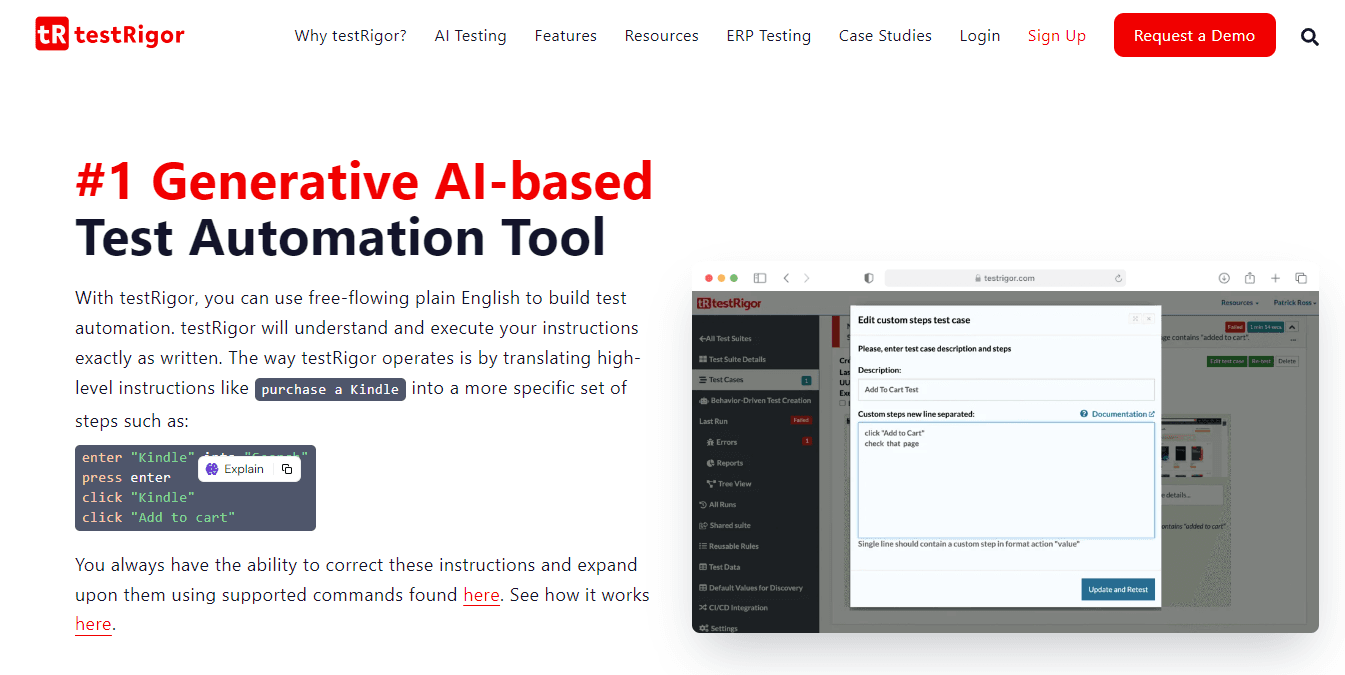Click the testRigor logo in top-left corner
1345x675 pixels.
tap(110, 35)
